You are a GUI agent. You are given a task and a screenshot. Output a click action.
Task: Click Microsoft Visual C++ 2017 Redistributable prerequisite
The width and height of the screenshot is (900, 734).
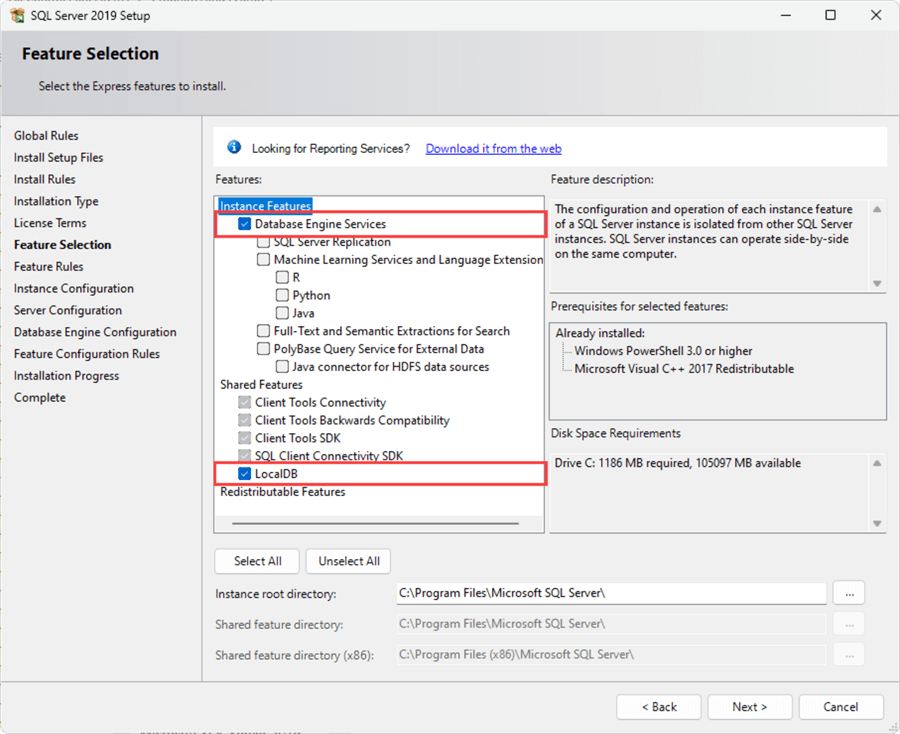pyautogui.click(x=684, y=368)
